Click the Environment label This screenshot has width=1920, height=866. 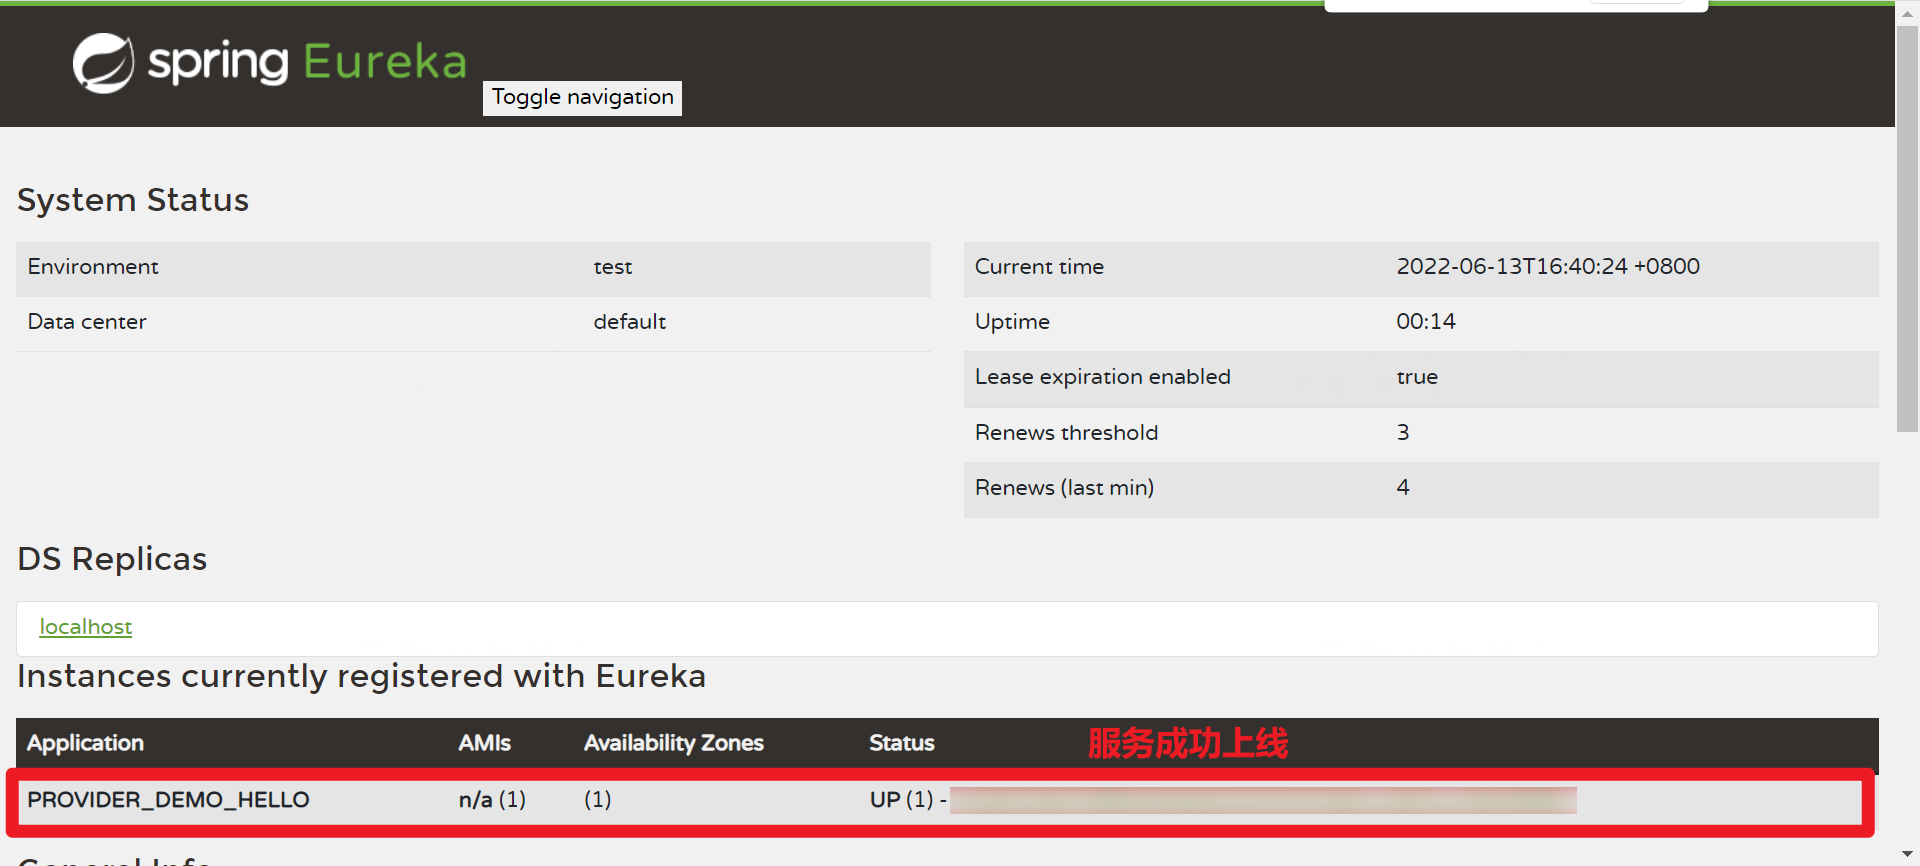(93, 267)
